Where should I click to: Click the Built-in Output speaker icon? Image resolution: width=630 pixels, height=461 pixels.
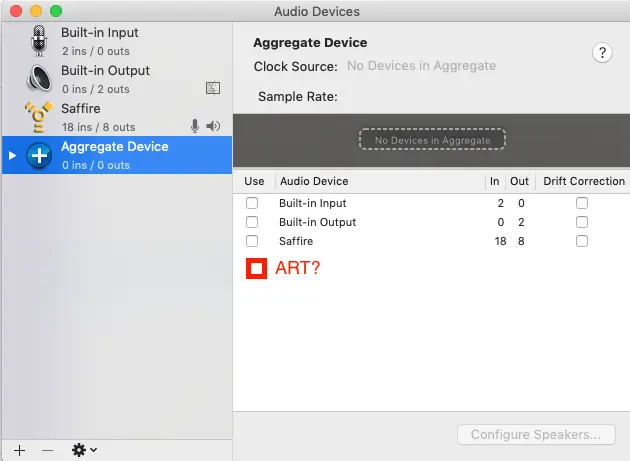[x=40, y=78]
